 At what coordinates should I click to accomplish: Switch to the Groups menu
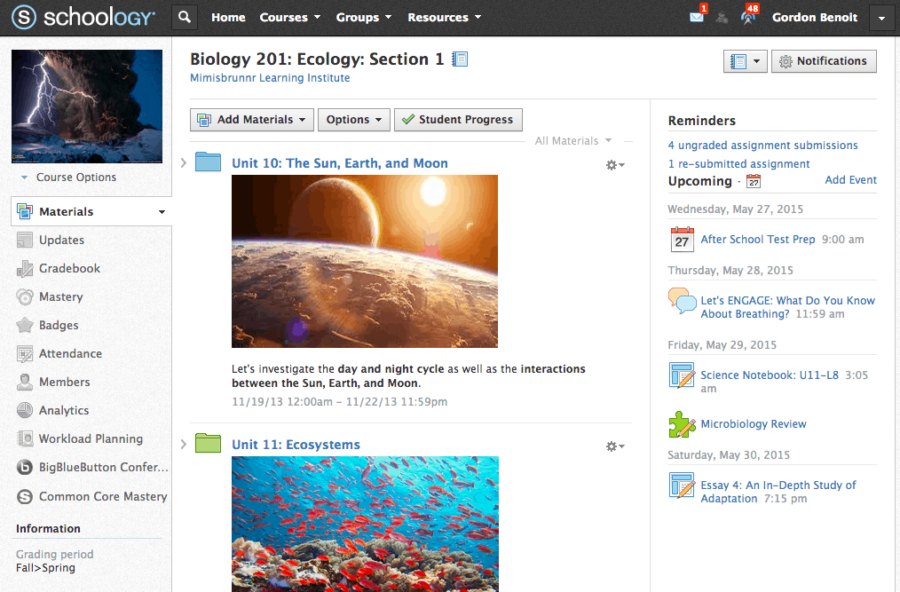[363, 17]
